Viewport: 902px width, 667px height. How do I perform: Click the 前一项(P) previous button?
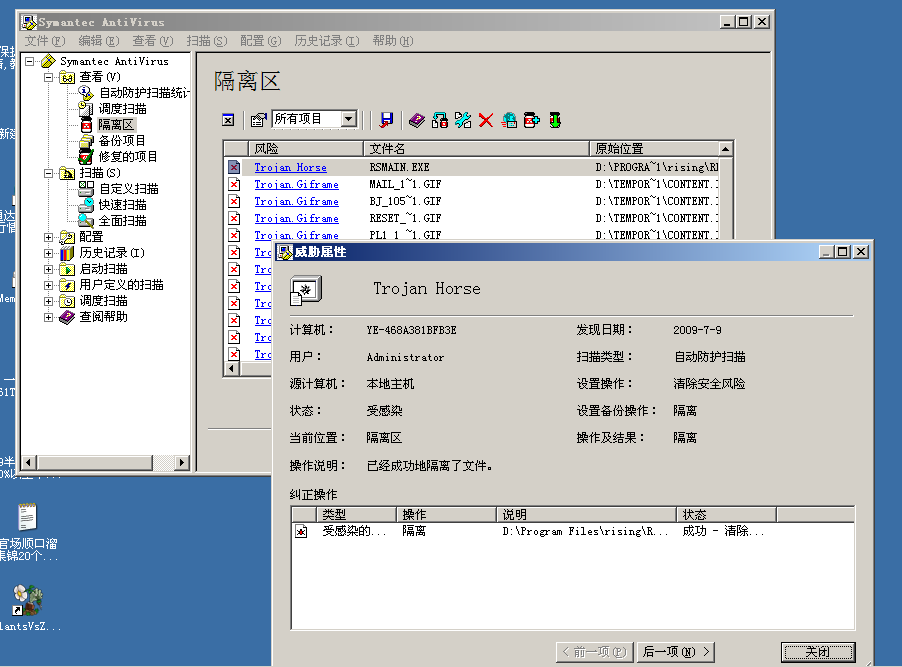[x=594, y=652]
